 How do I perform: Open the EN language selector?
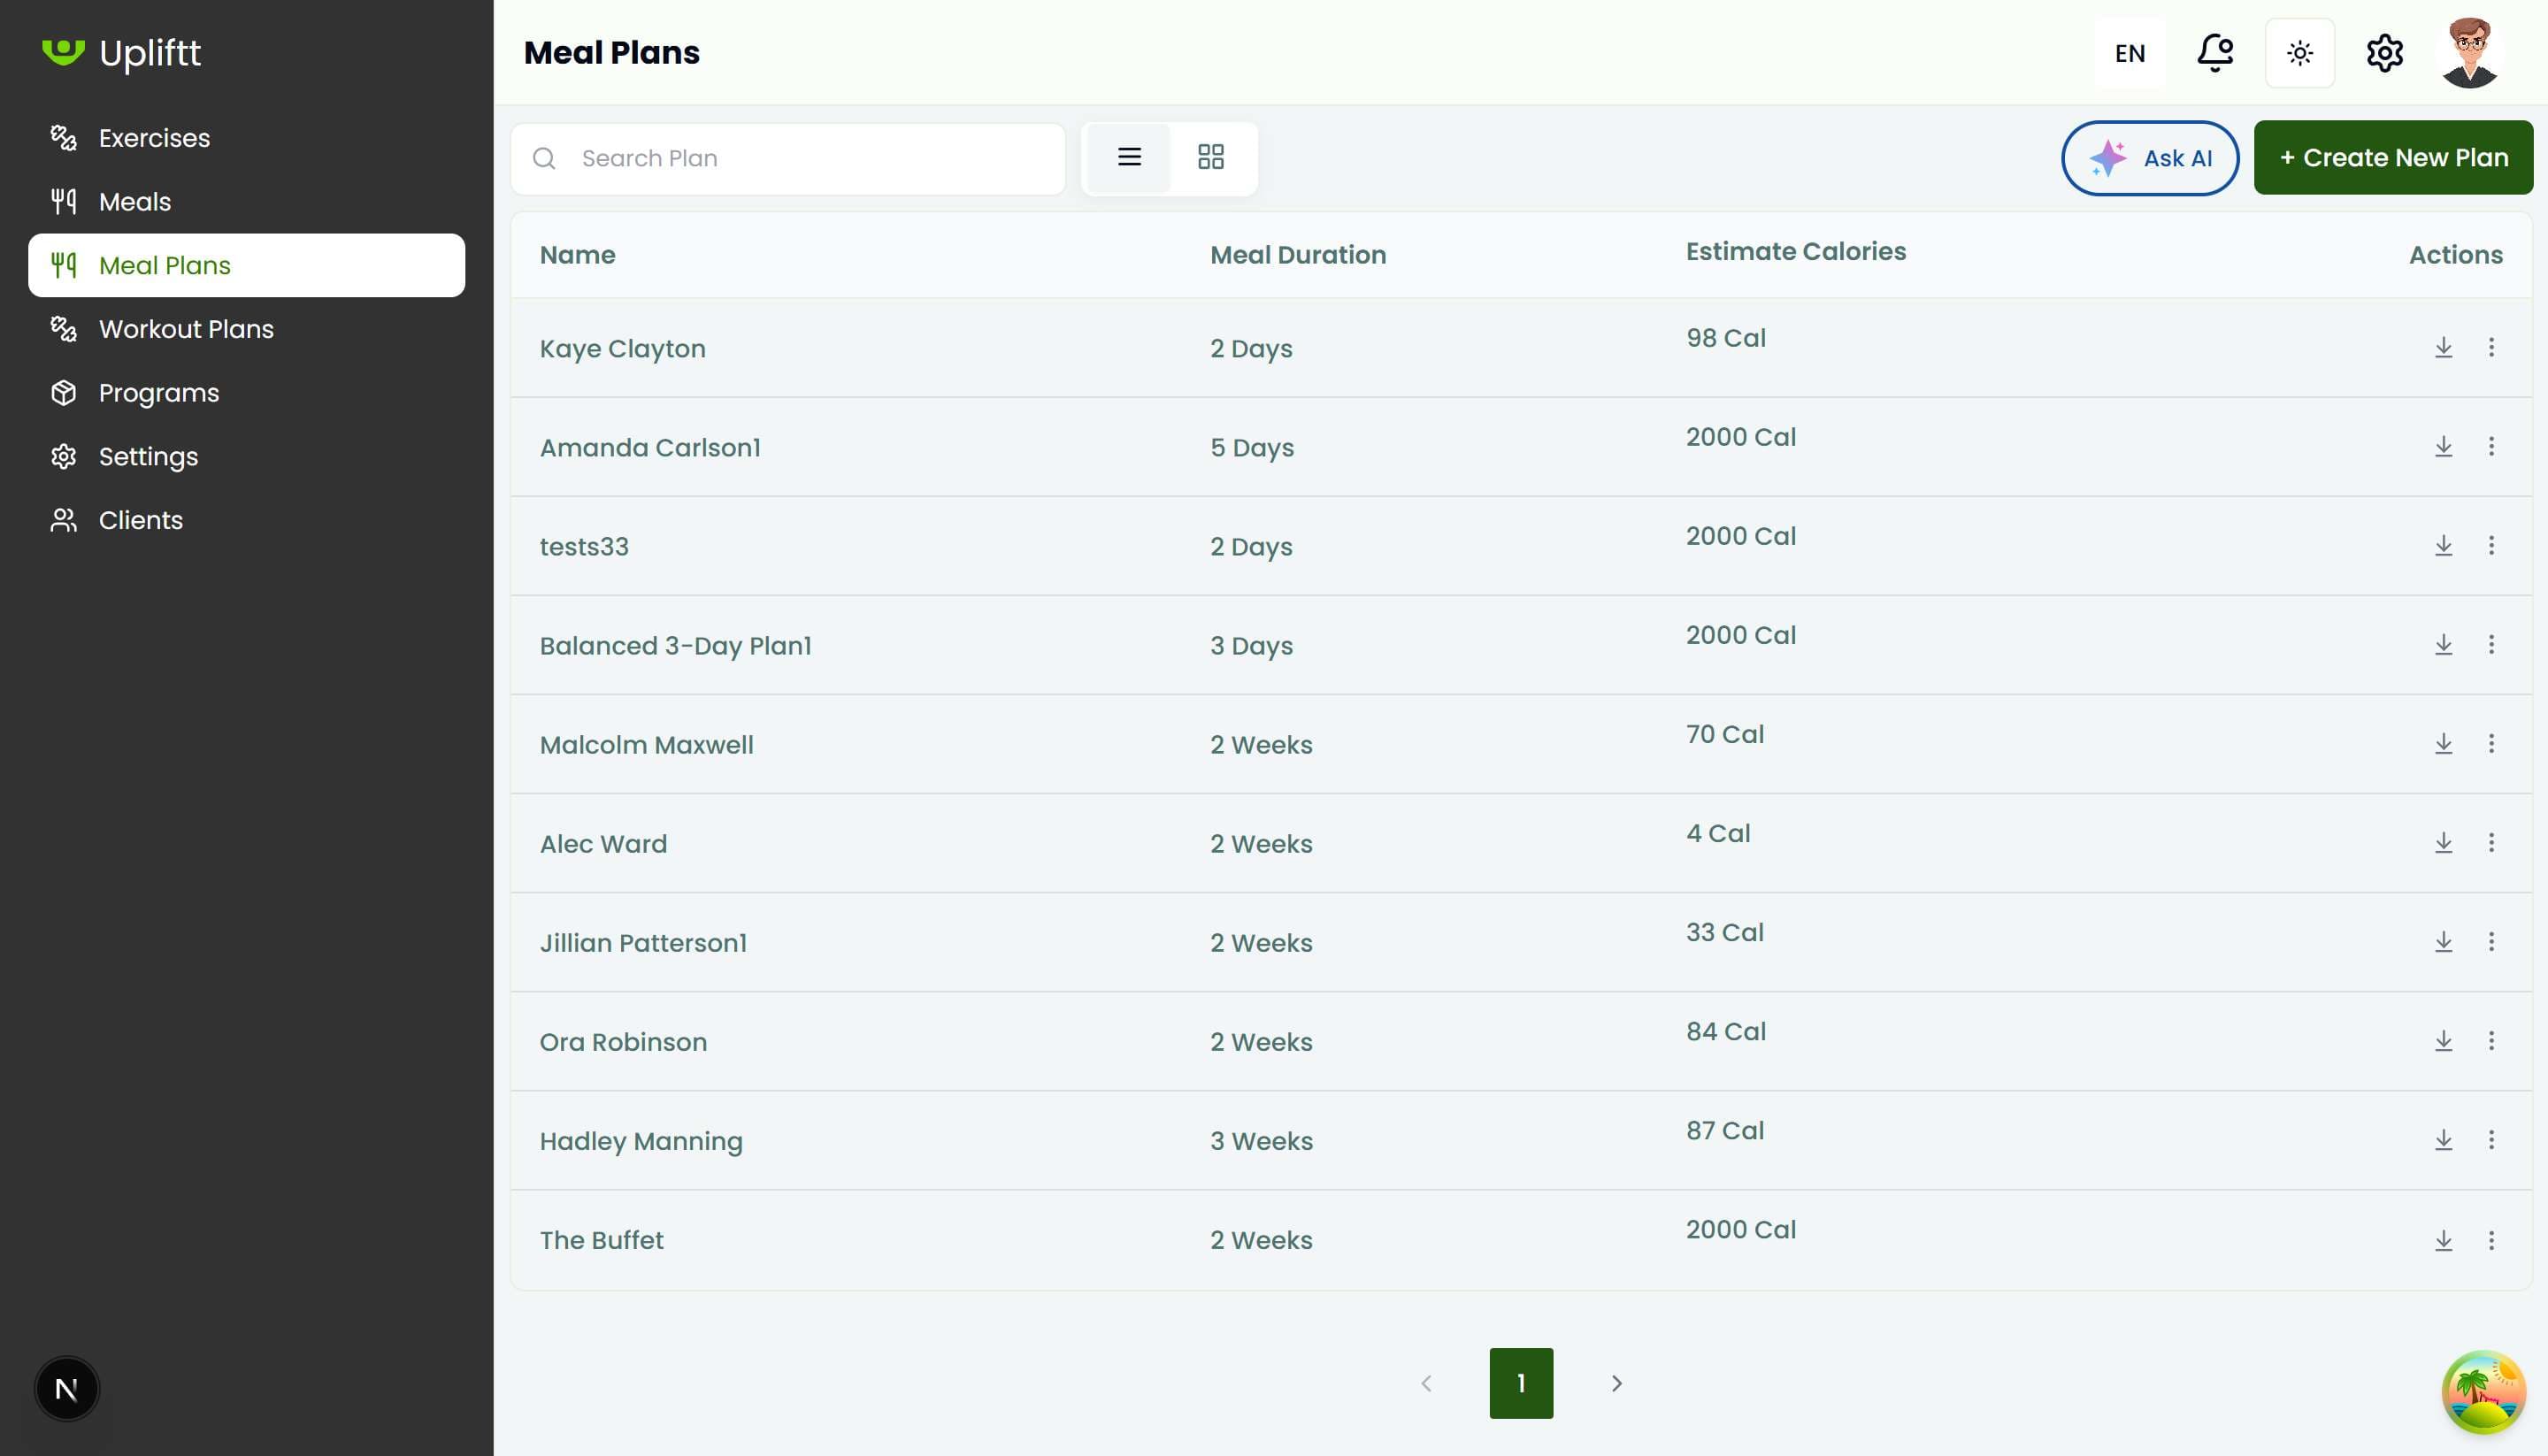click(2129, 52)
